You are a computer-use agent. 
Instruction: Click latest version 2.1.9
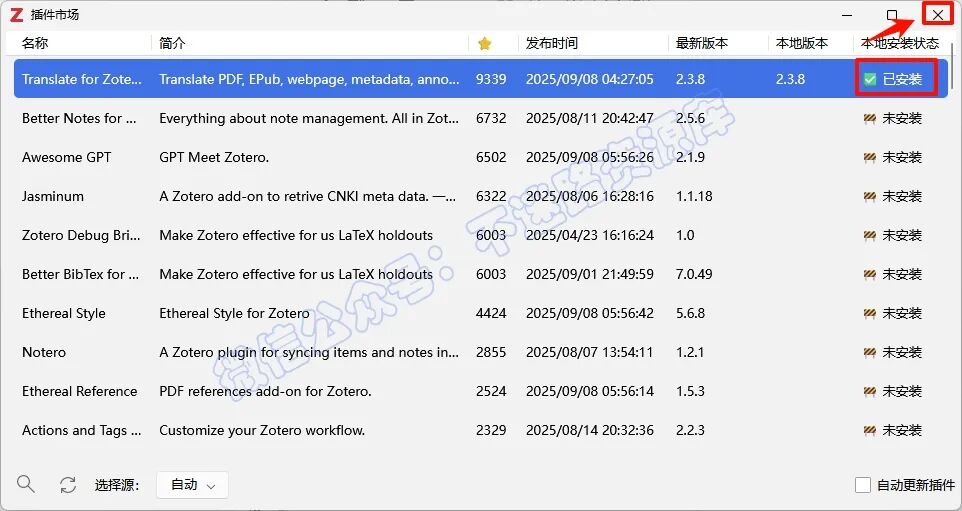690,158
